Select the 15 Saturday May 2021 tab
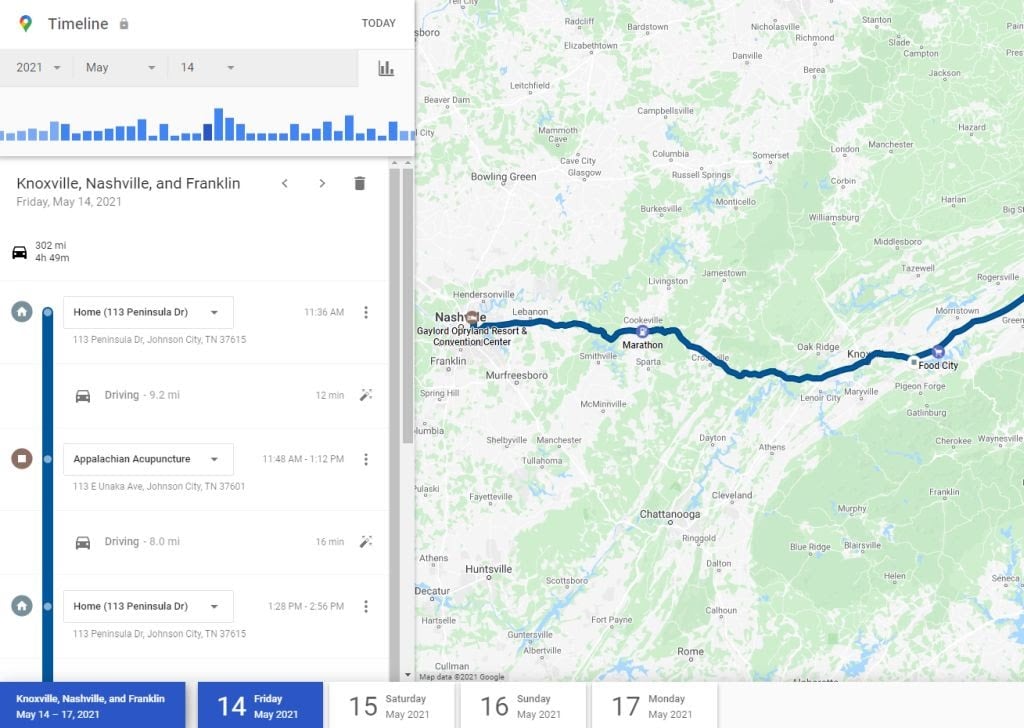 (x=392, y=705)
